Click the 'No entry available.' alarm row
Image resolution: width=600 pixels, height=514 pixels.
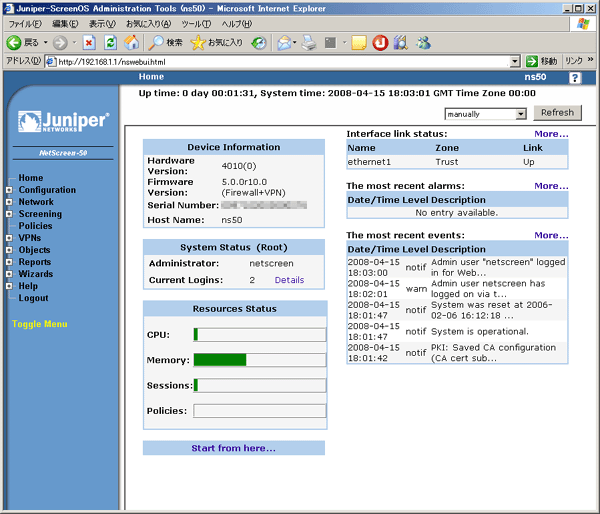pyautogui.click(x=457, y=213)
